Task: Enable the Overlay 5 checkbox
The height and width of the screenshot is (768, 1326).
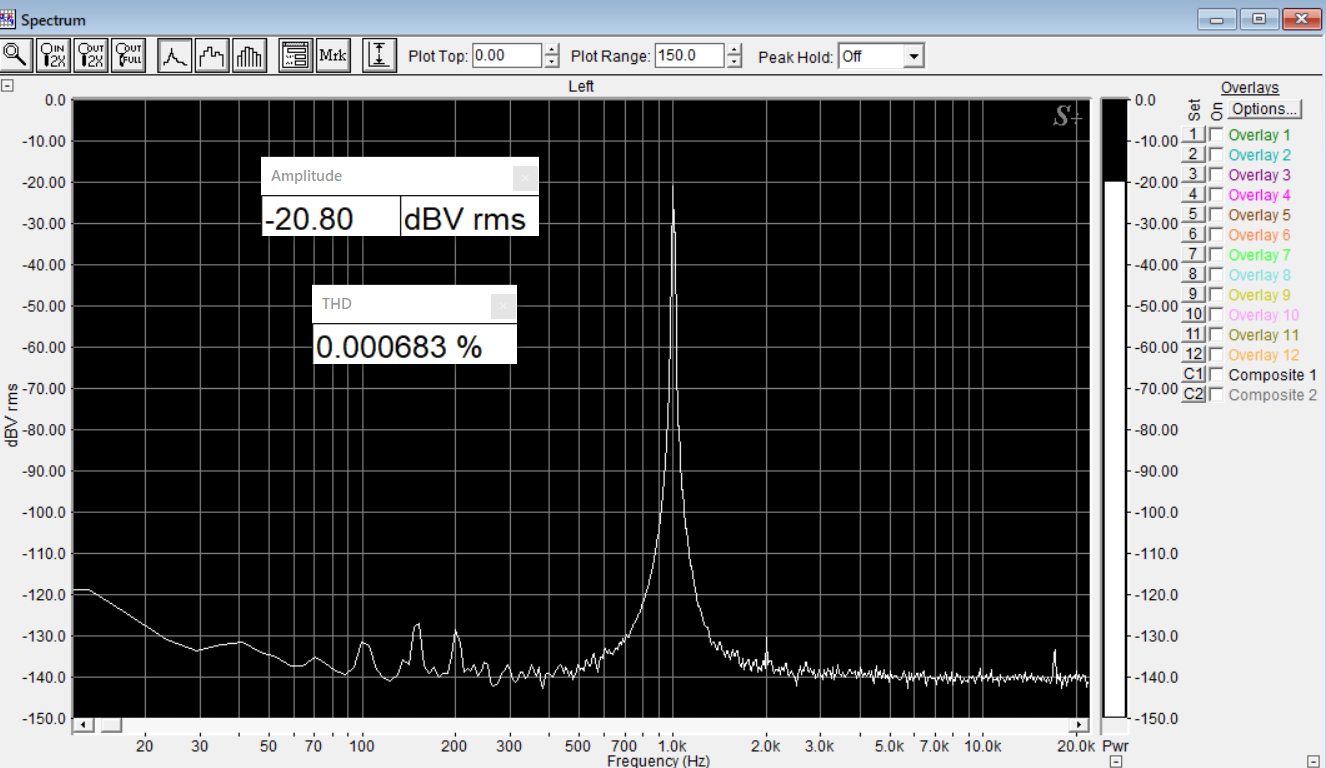Action: 1216,215
